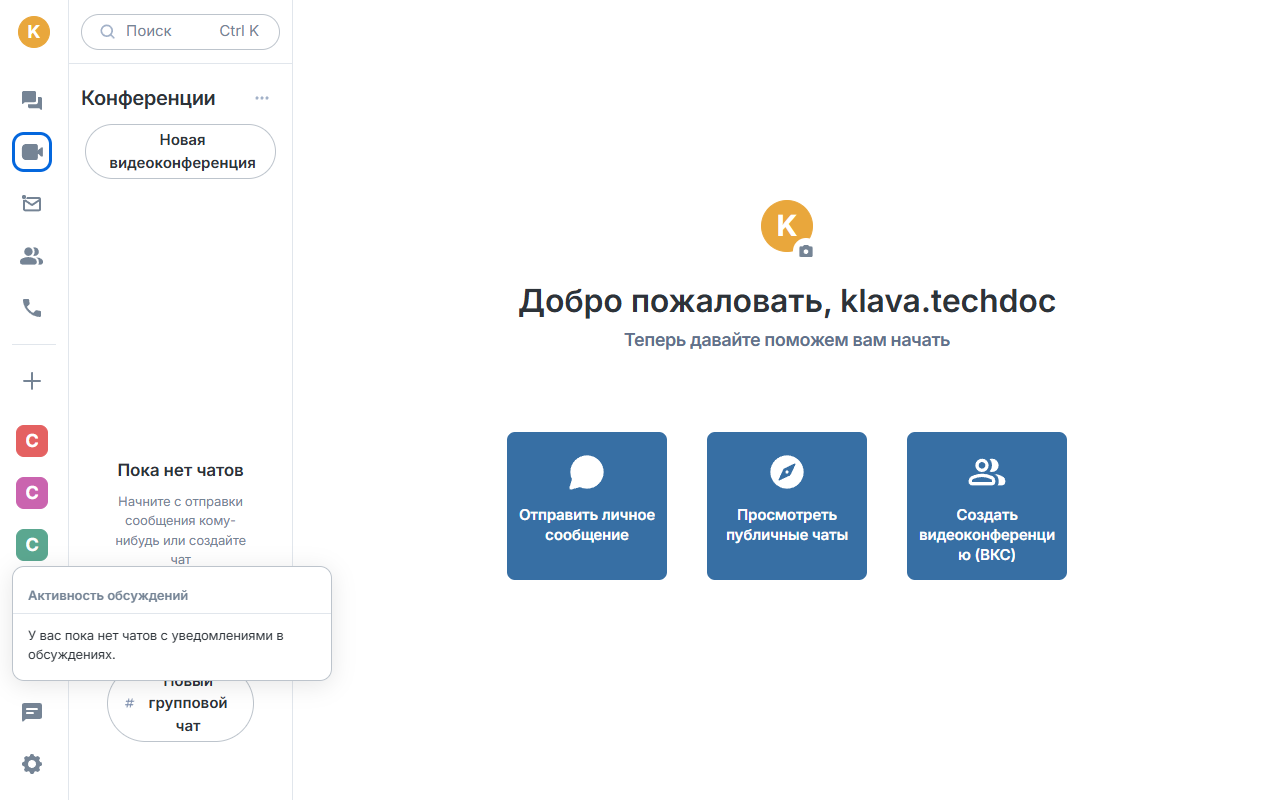Click Добро пожаловать, klava.techdoc heading
1280x800 pixels.
click(787, 301)
